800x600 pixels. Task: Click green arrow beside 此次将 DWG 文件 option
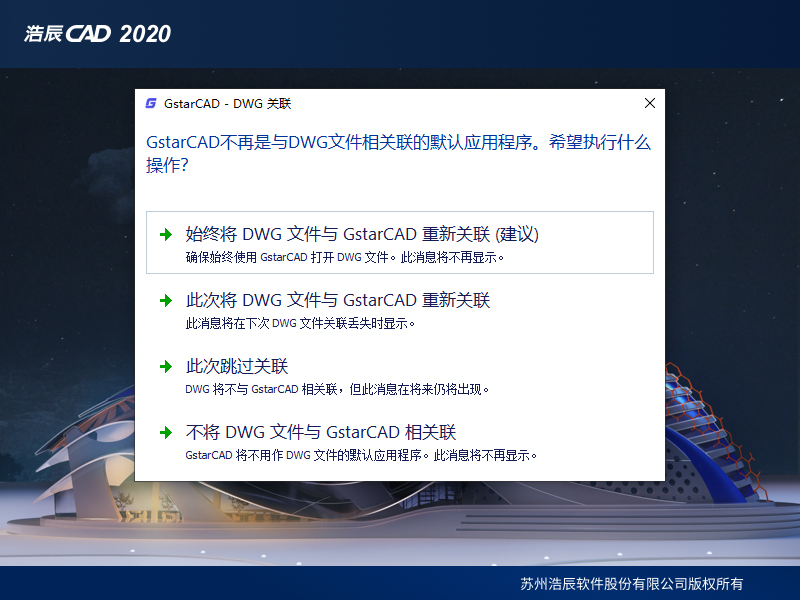pyautogui.click(x=166, y=301)
